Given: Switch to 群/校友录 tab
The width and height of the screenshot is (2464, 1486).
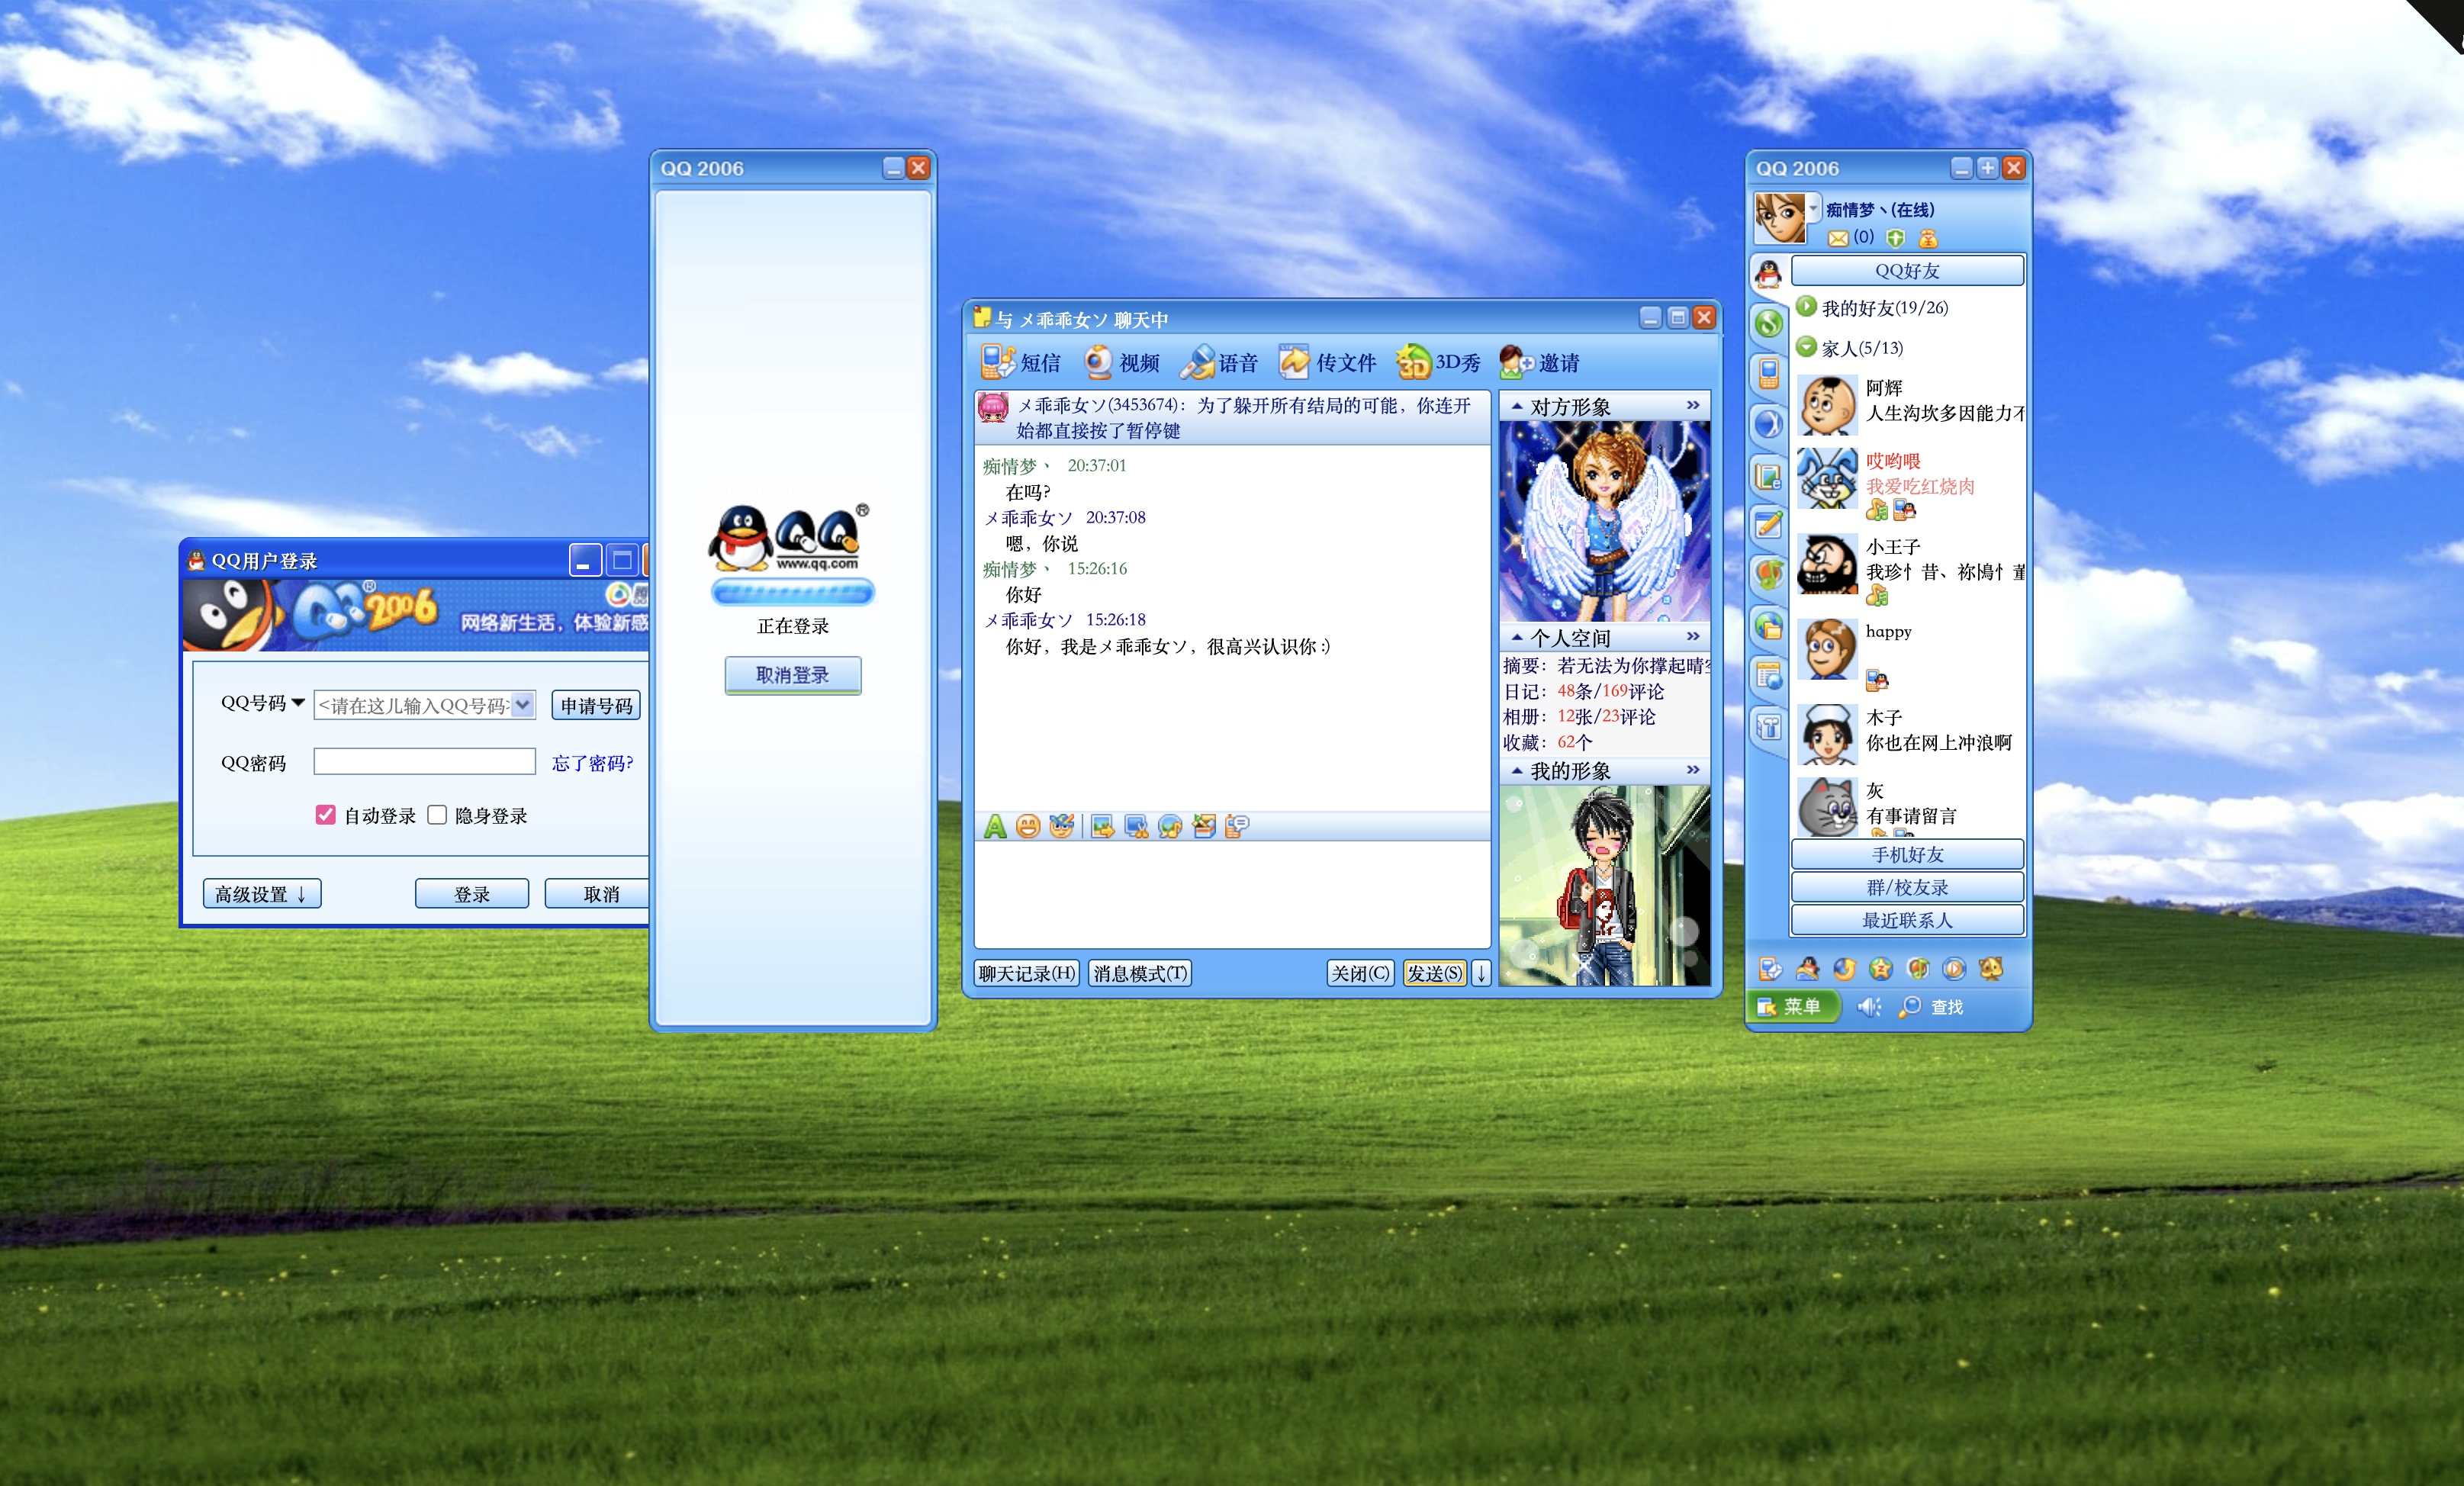Looking at the screenshot, I should [x=1906, y=886].
